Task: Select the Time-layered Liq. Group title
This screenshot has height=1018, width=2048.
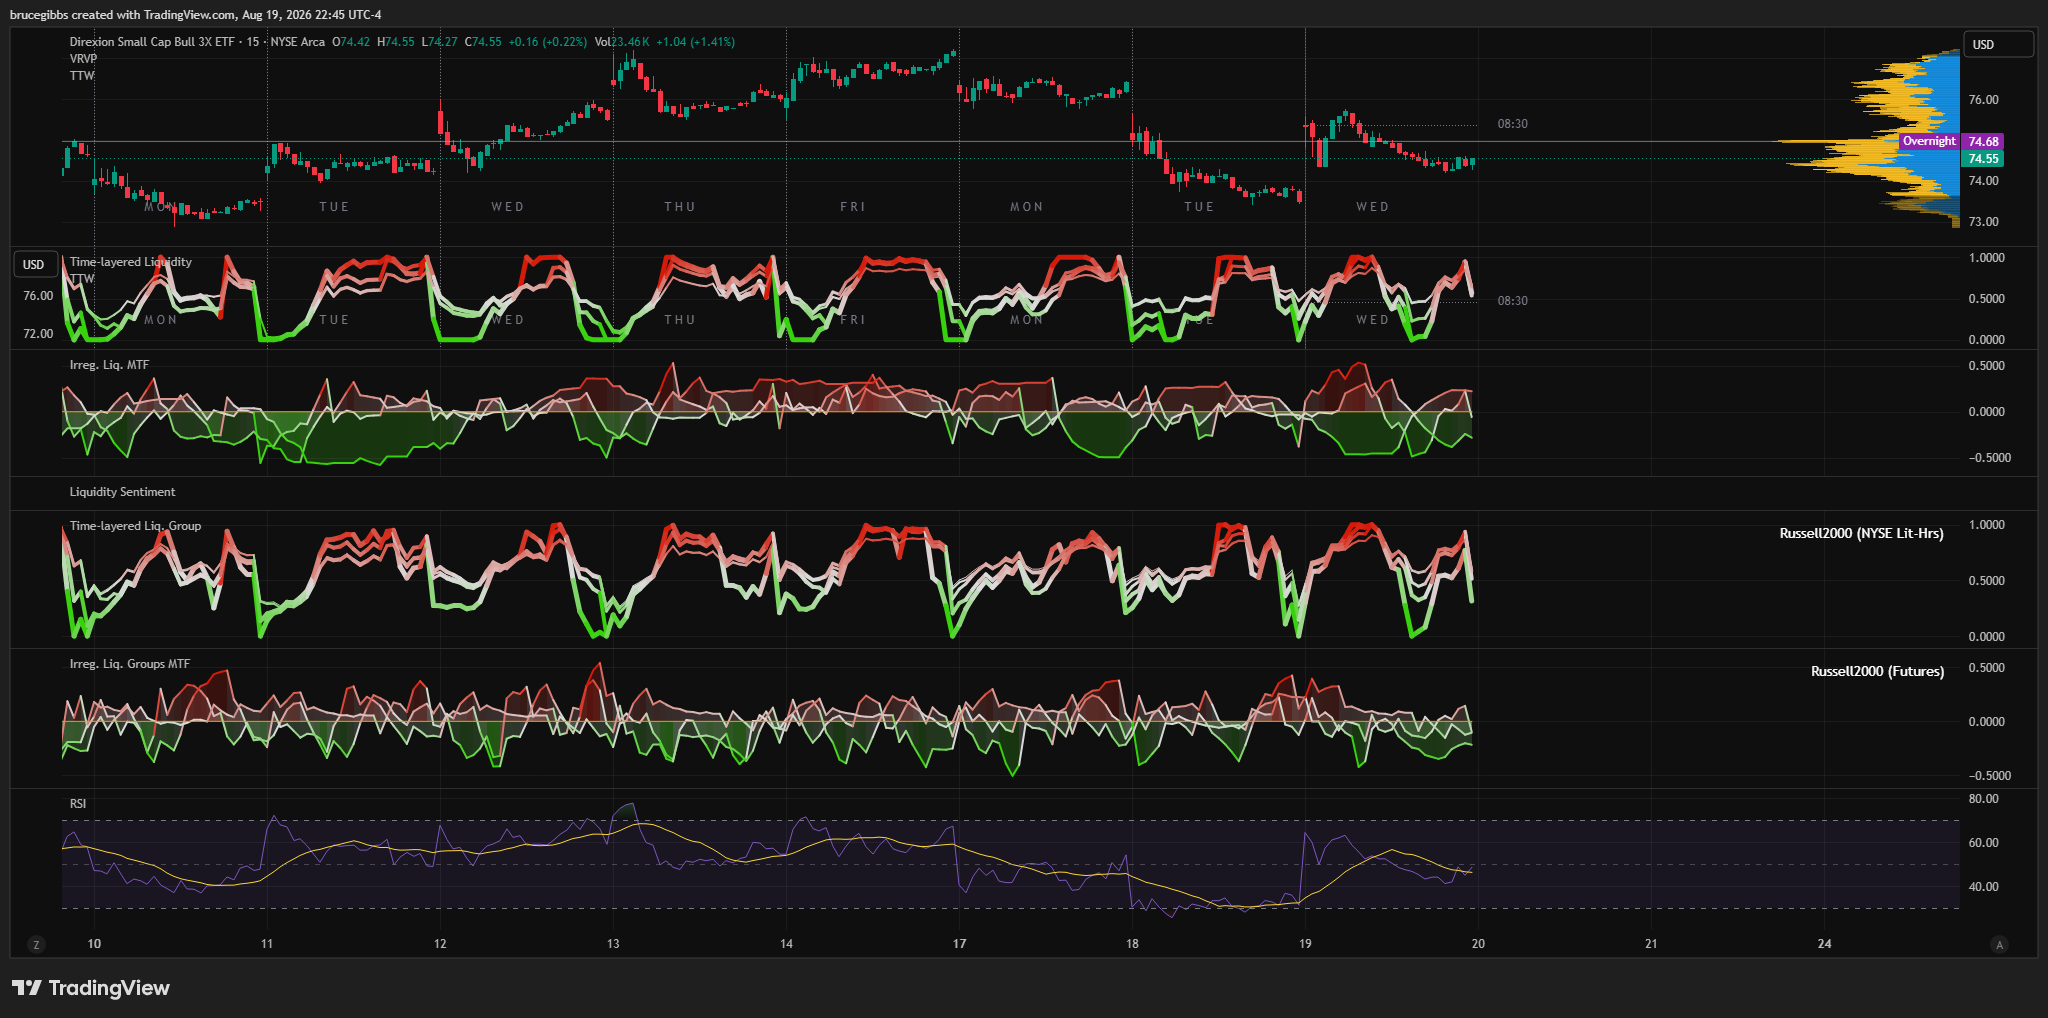Action: 135,526
